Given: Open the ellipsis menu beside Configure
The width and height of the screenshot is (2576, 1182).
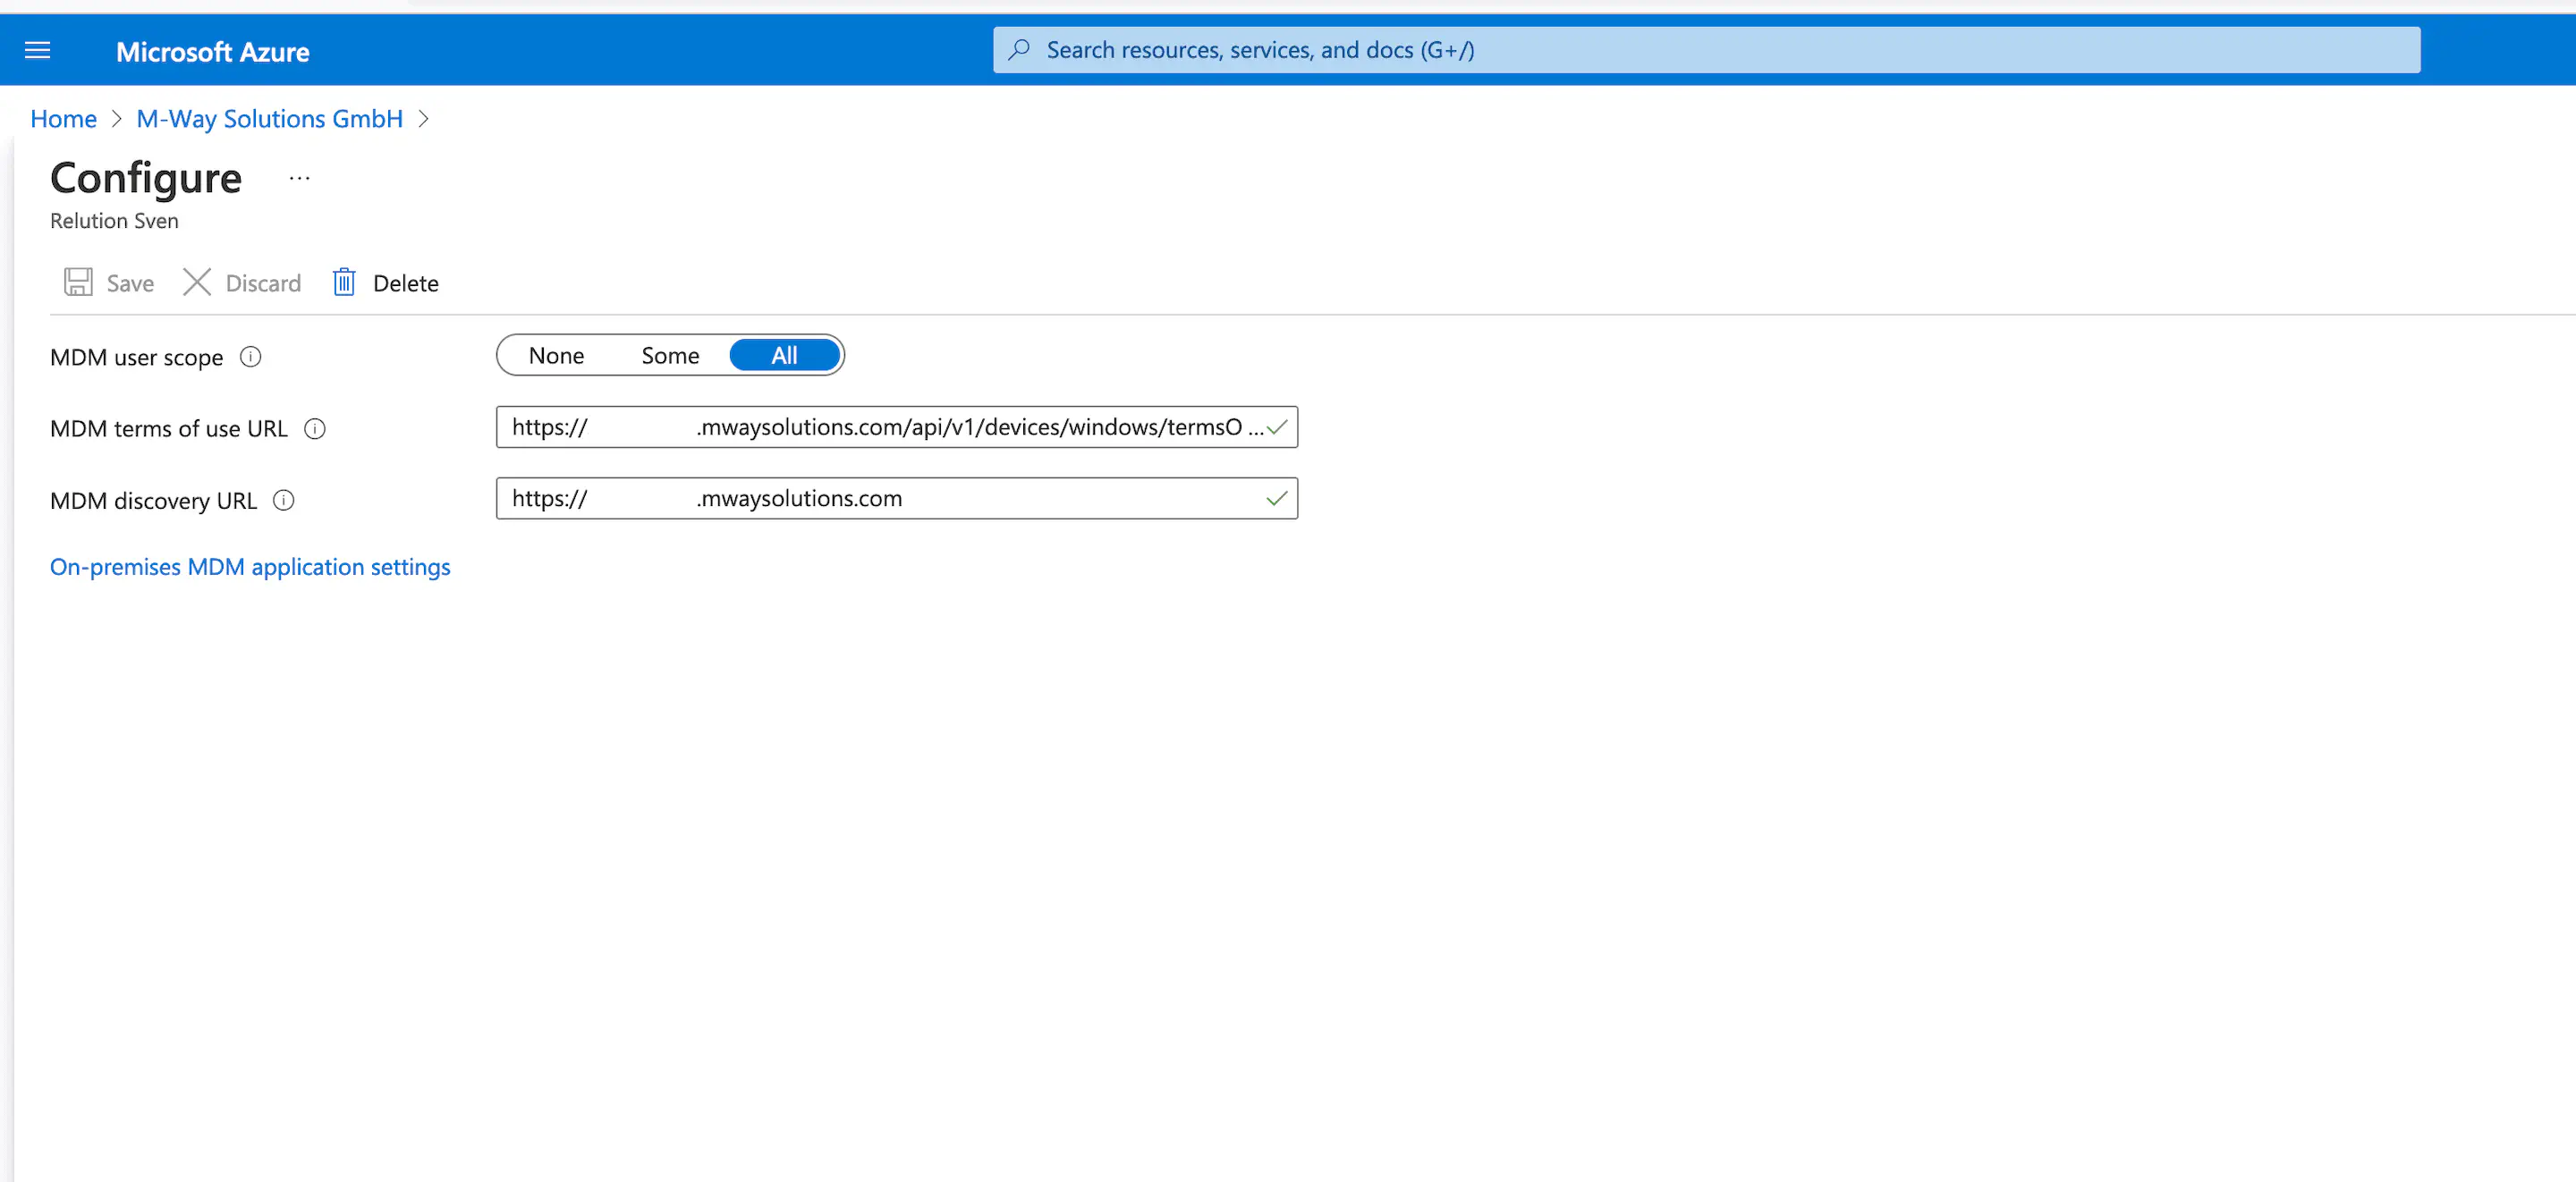Looking at the screenshot, I should pyautogui.click(x=299, y=179).
